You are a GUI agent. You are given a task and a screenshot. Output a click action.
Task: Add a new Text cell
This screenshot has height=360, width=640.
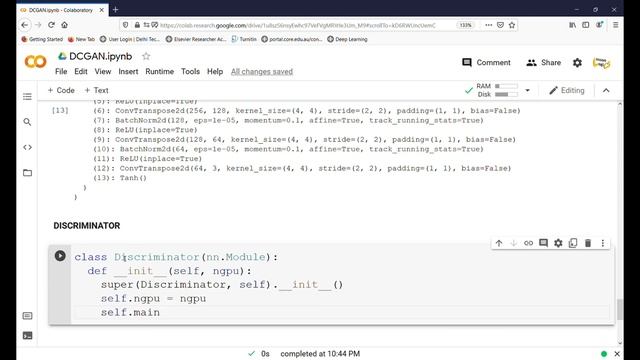[x=96, y=90]
